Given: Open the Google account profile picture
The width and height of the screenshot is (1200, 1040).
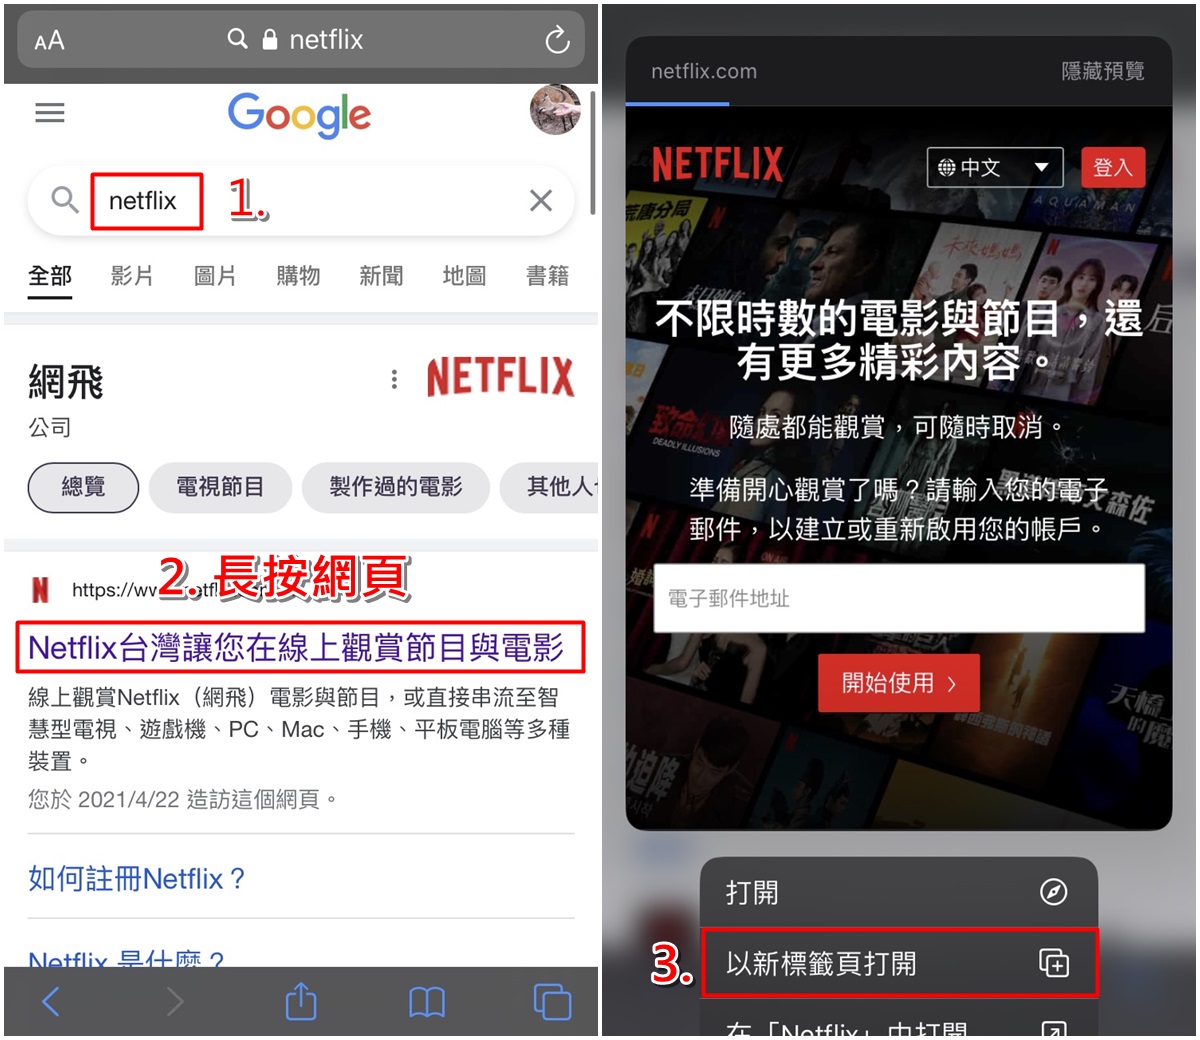Looking at the screenshot, I should [555, 111].
